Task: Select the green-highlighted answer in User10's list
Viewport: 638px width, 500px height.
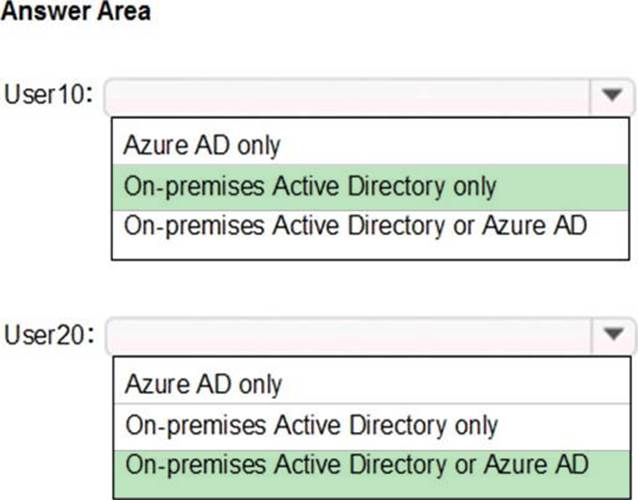Action: (x=310, y=185)
